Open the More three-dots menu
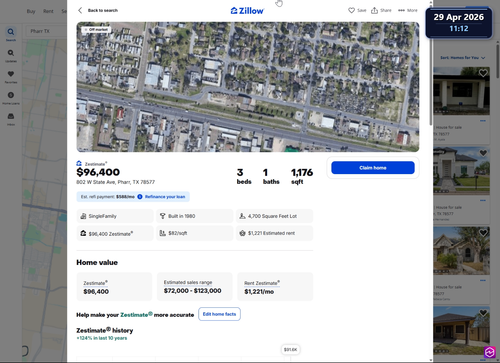Viewport: 500px width, 363px height. (401, 10)
